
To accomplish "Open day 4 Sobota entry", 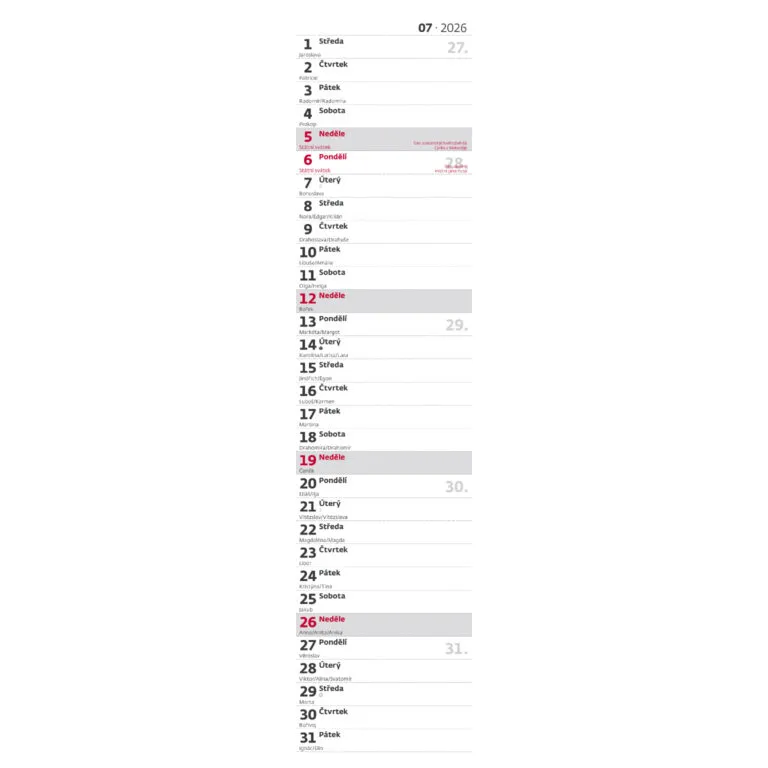I will point(322,112).
